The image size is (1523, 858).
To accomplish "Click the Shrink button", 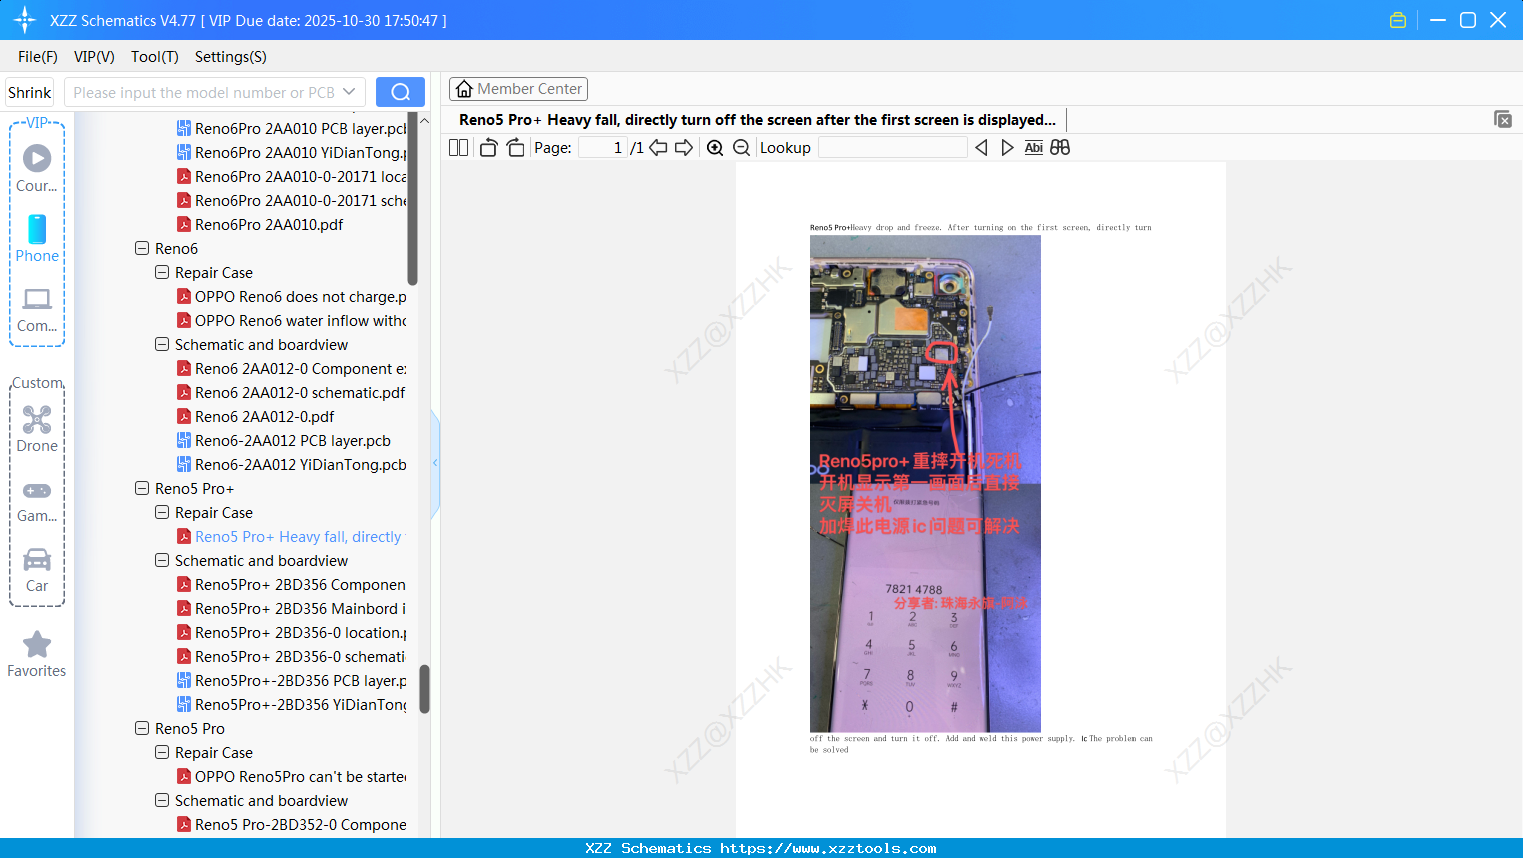I will [x=30, y=92].
